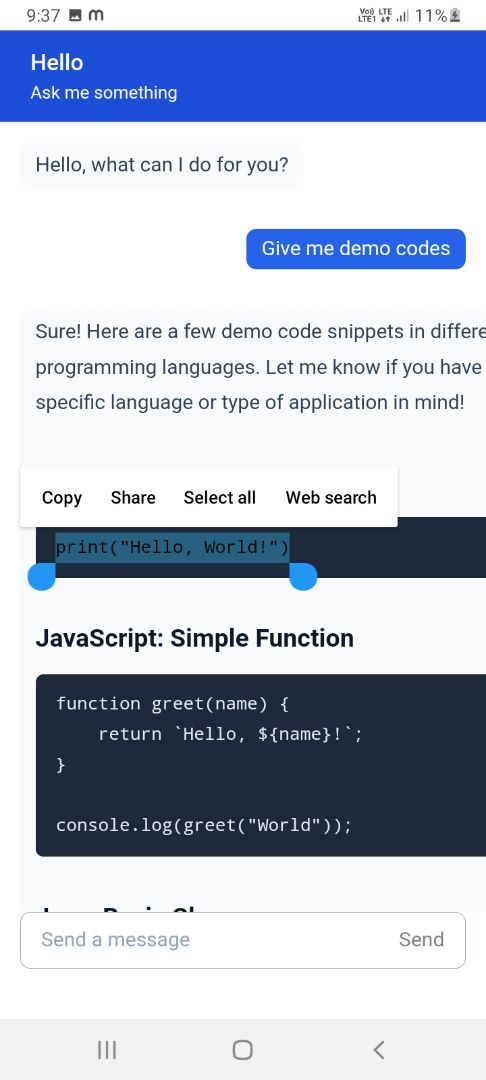Screen dimensions: 486x1080
Task: Tap Share in the text selection menu
Action: pyautogui.click(x=133, y=497)
